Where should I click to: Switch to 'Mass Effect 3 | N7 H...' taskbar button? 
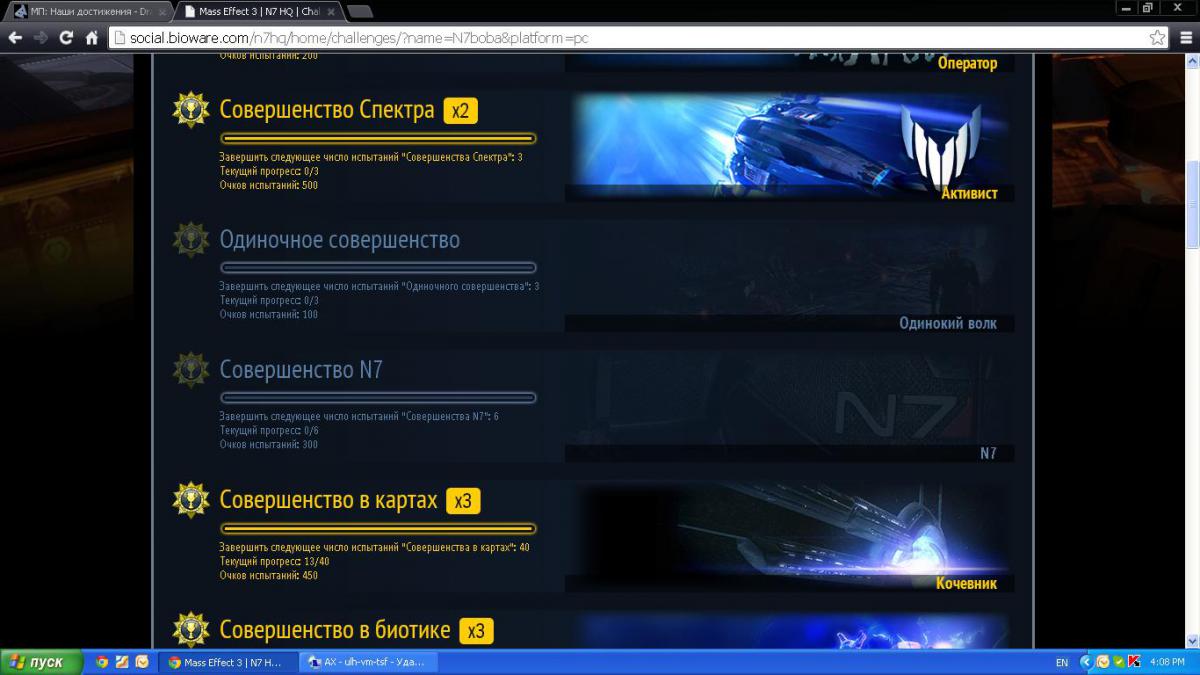[228, 662]
